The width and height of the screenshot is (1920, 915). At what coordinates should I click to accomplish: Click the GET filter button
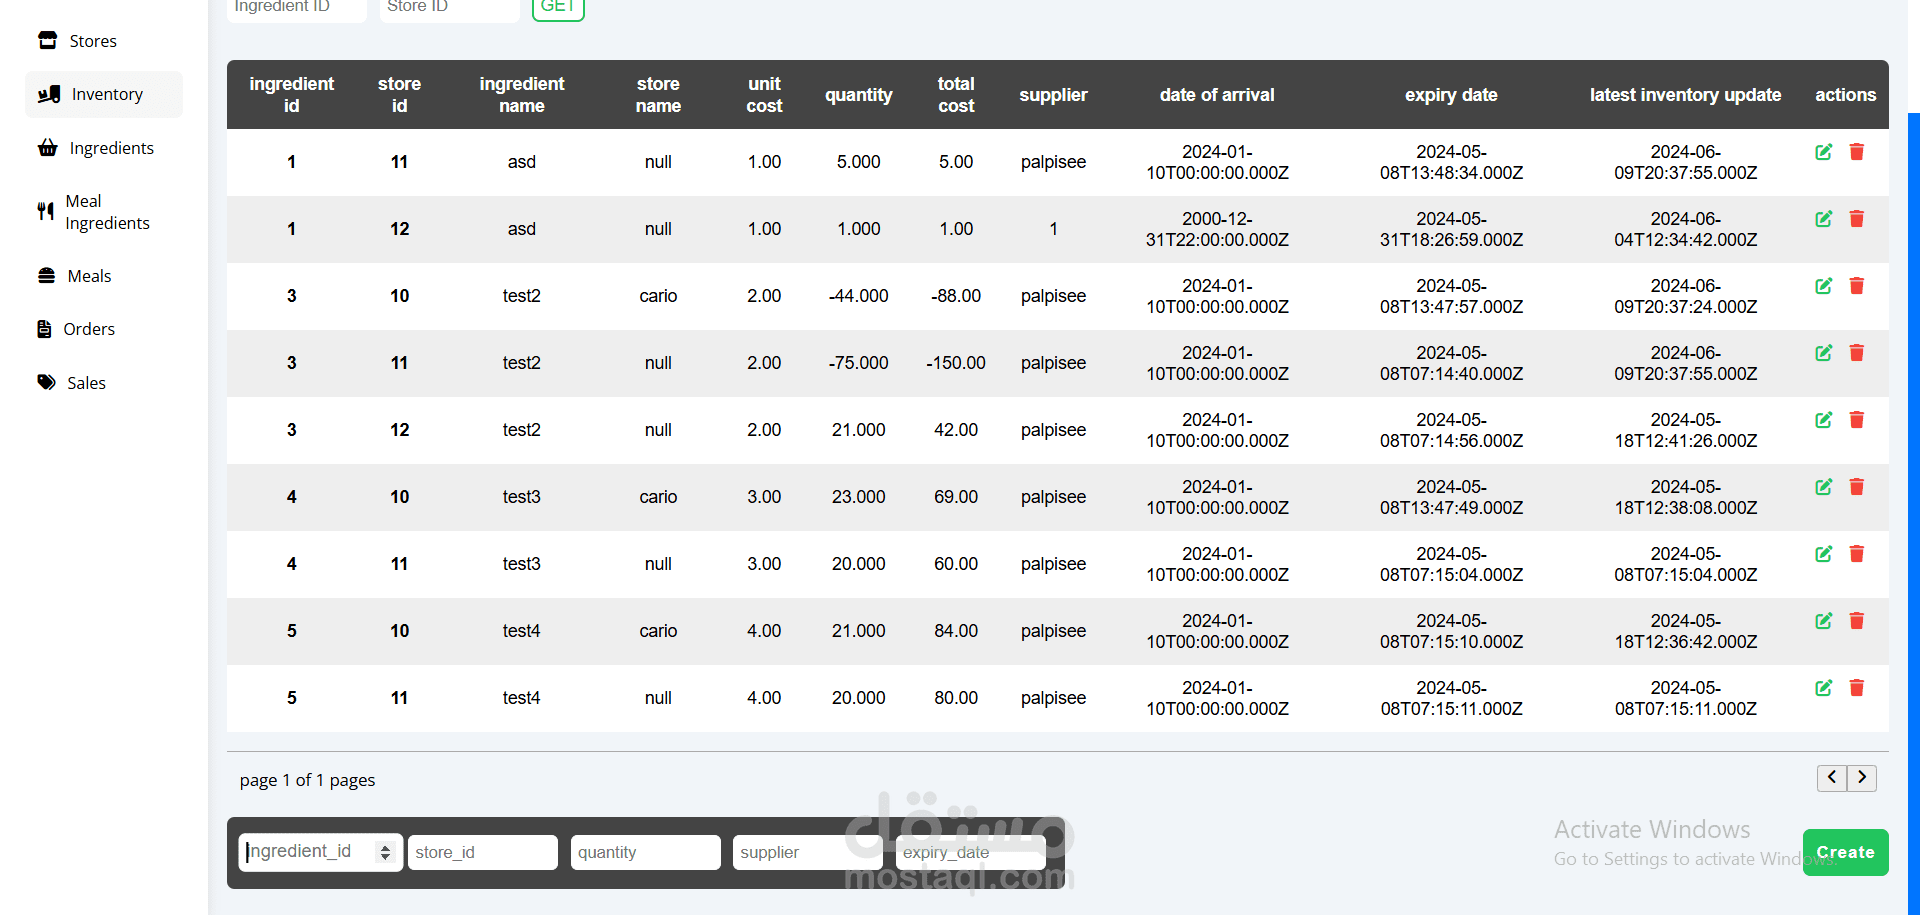[x=558, y=7]
